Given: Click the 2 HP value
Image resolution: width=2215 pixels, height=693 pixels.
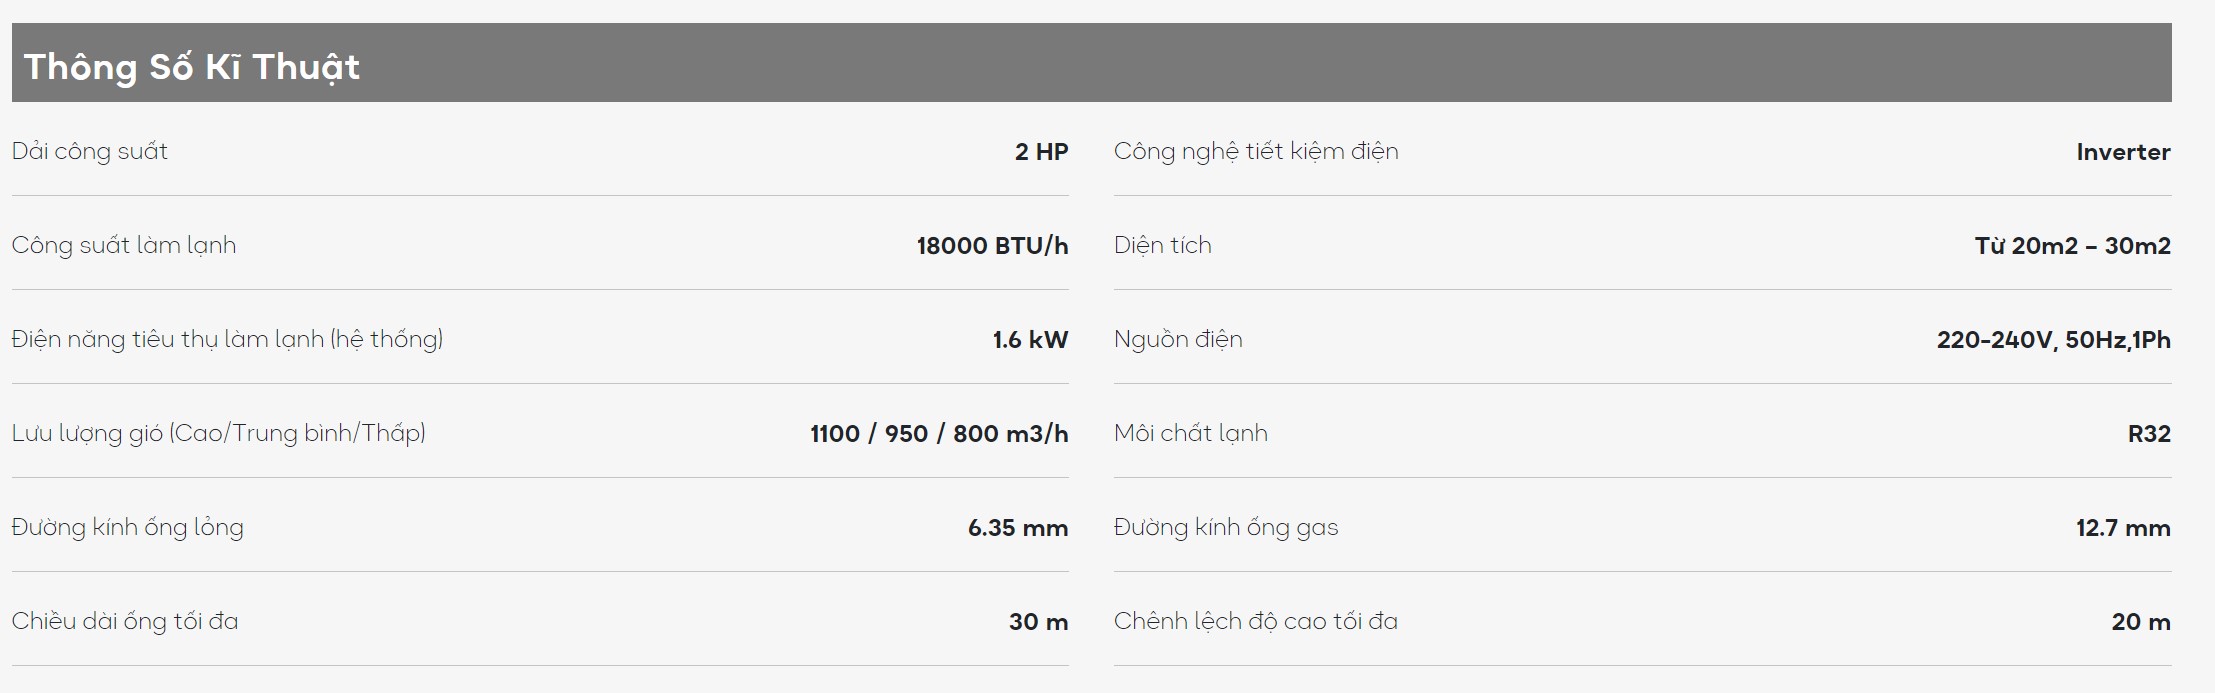Looking at the screenshot, I should point(1041,152).
